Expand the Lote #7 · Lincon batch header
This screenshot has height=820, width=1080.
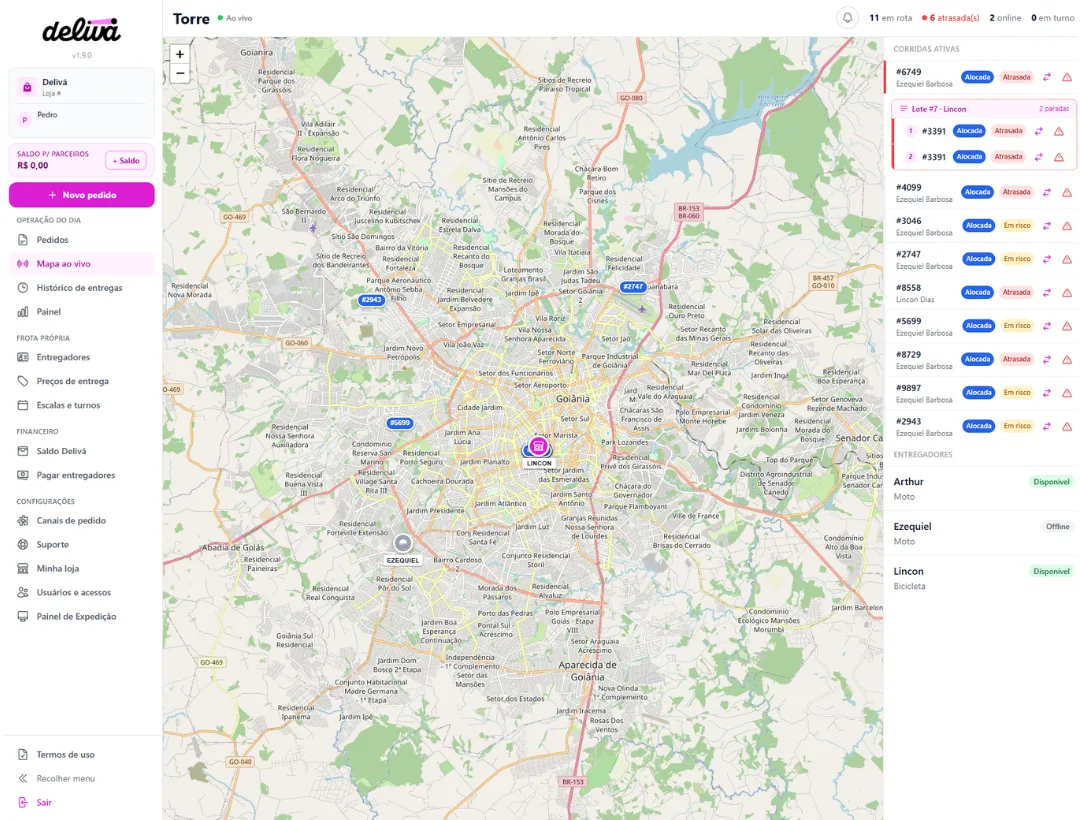(x=984, y=109)
